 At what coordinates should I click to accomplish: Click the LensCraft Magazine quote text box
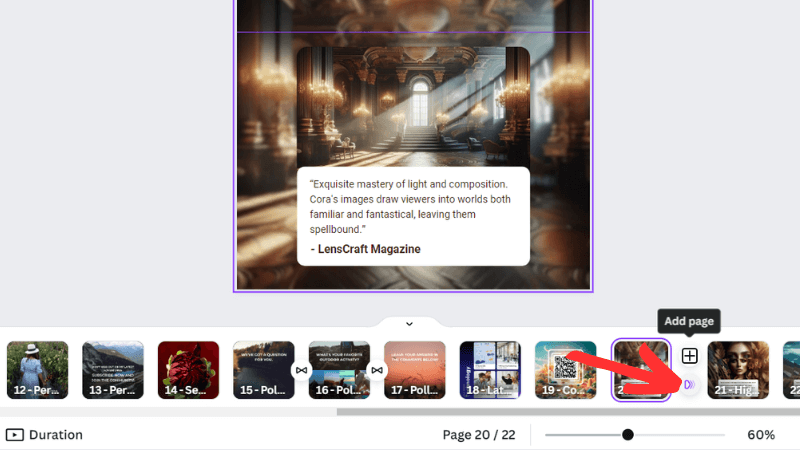413,216
